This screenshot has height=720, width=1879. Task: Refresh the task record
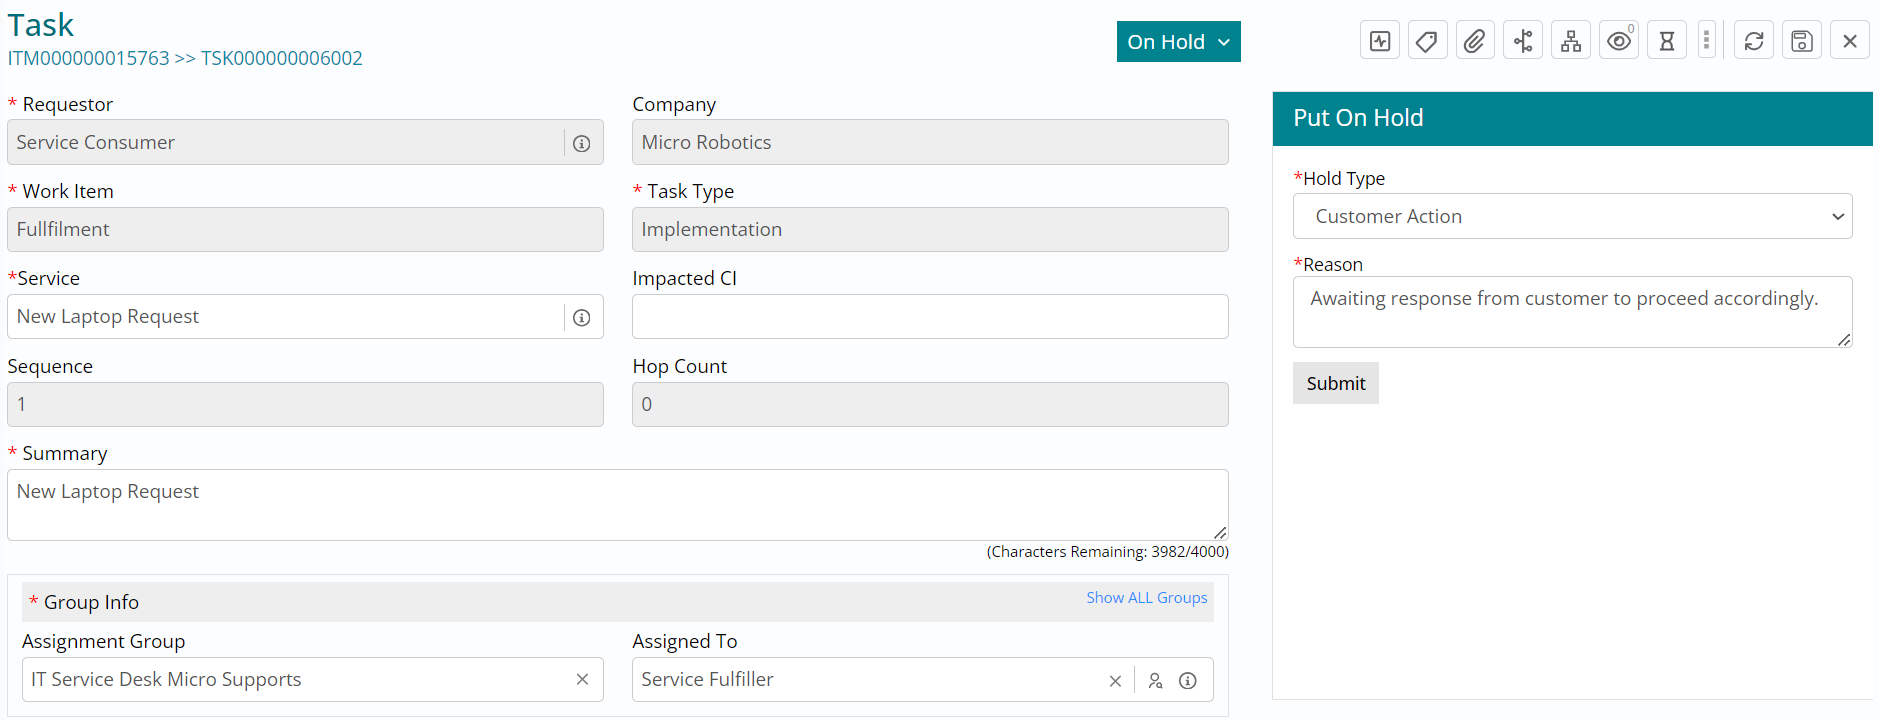click(1754, 41)
